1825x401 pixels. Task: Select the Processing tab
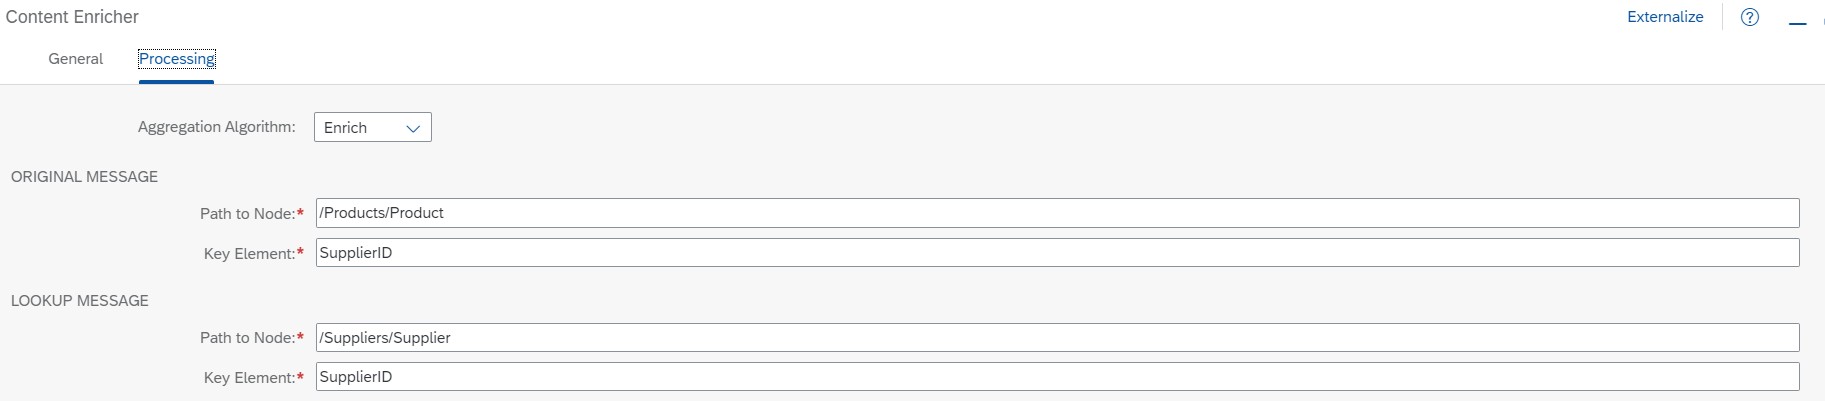[177, 59]
